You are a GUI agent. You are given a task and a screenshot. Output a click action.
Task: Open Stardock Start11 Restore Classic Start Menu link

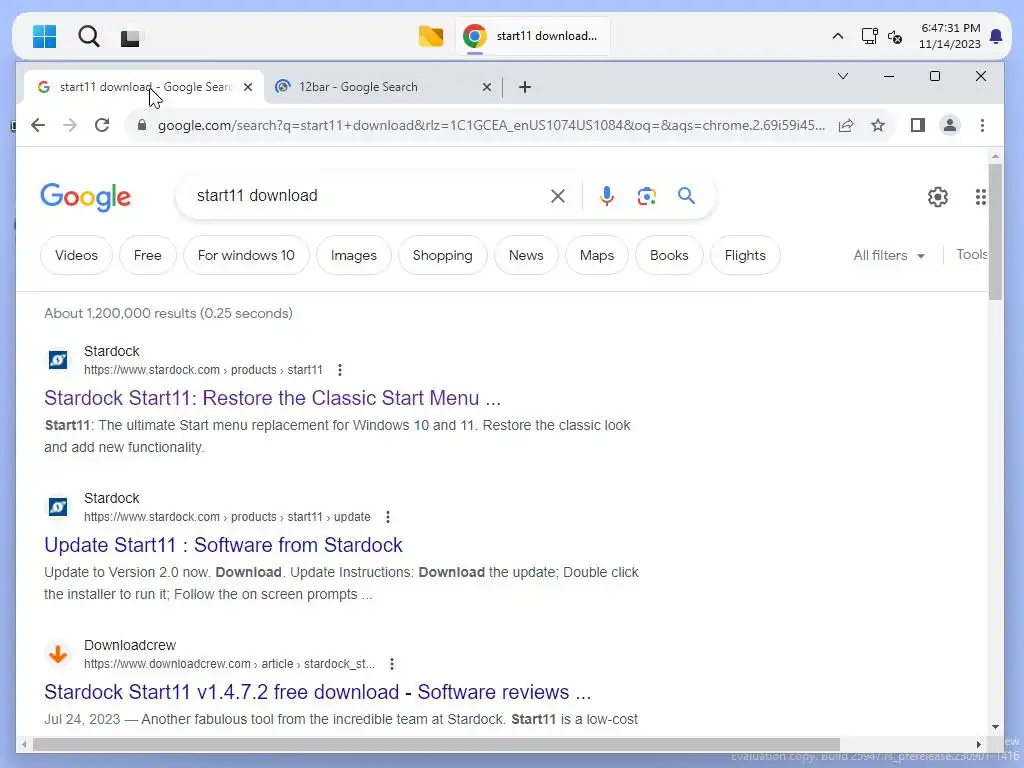click(273, 398)
